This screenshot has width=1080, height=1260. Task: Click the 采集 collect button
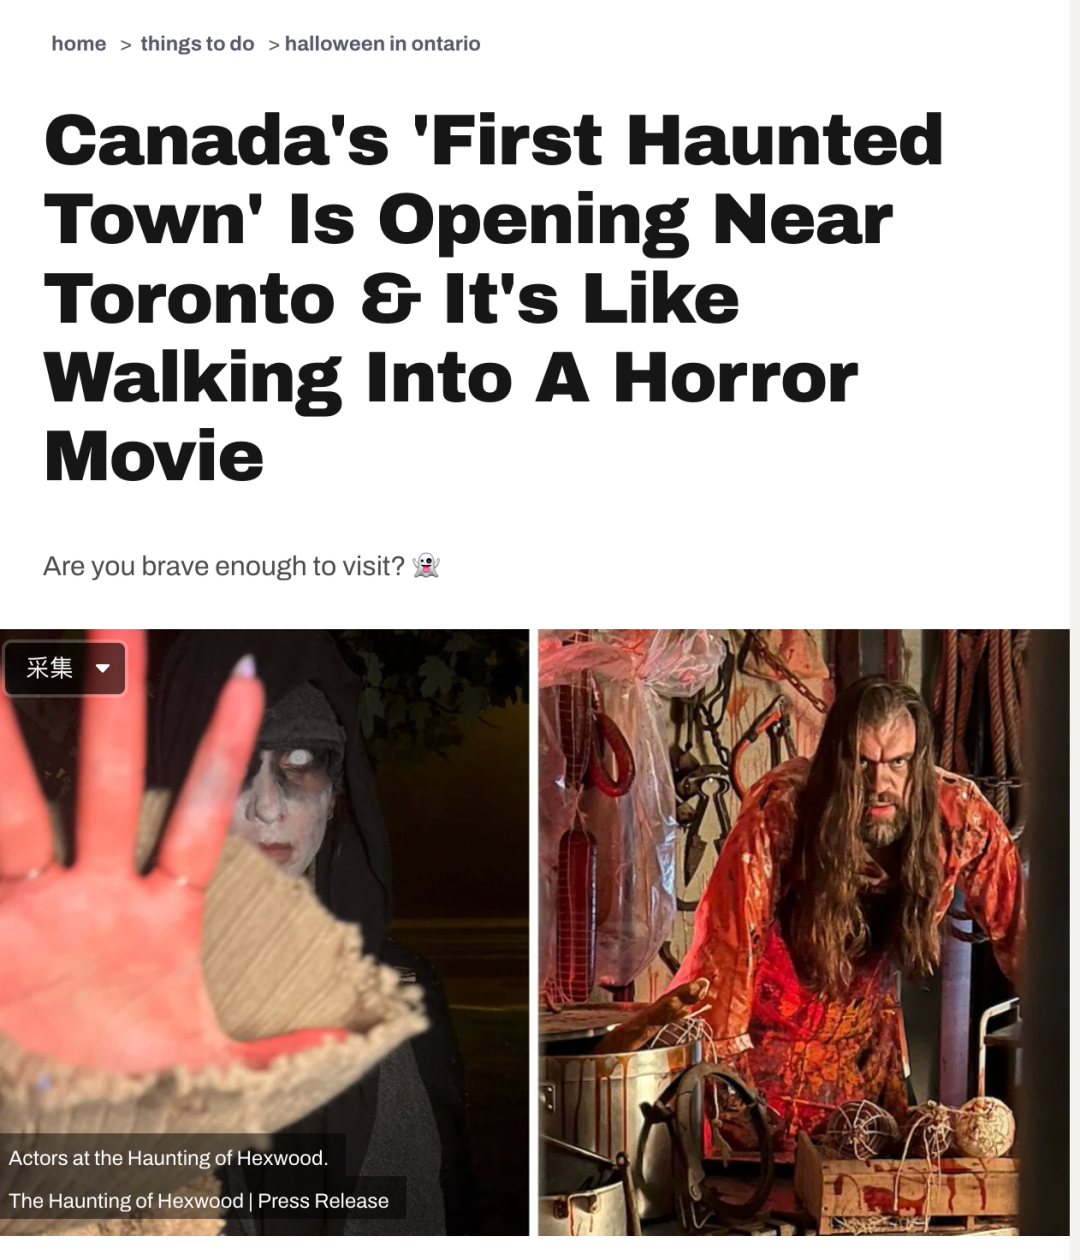50,668
